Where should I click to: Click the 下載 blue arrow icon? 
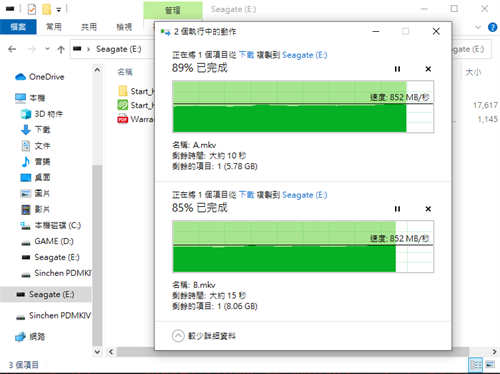tap(26, 130)
